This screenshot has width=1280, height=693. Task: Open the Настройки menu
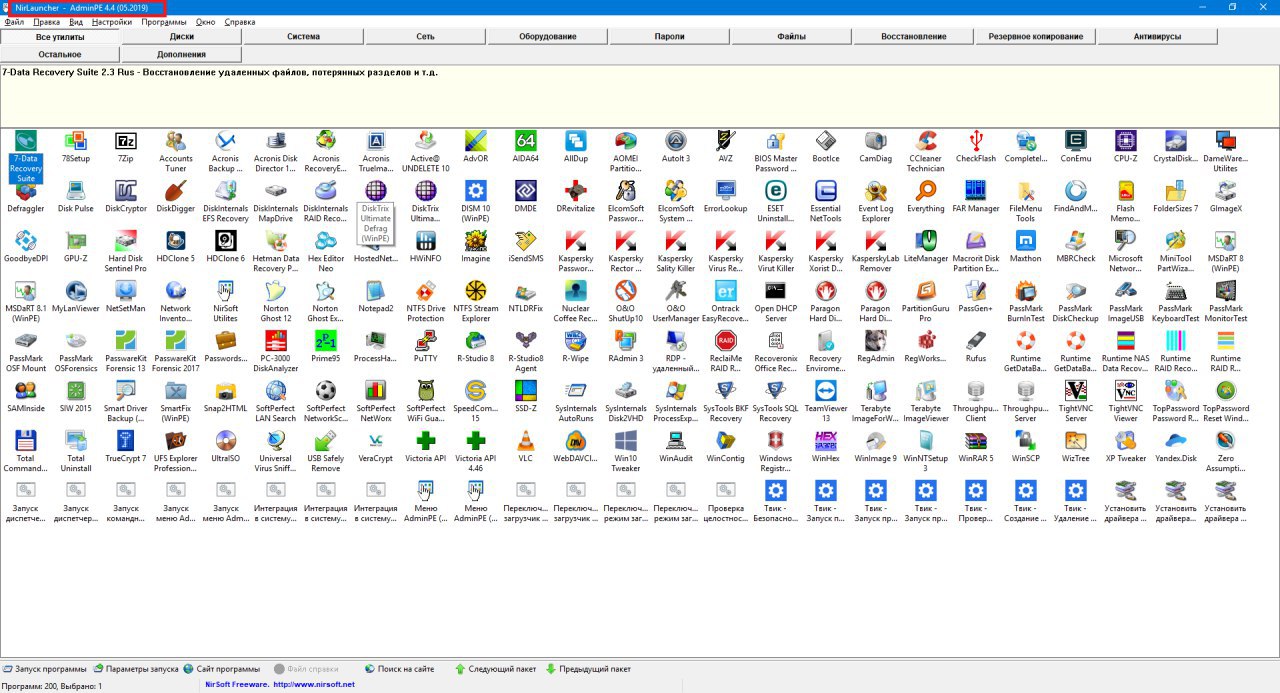pyautogui.click(x=111, y=22)
